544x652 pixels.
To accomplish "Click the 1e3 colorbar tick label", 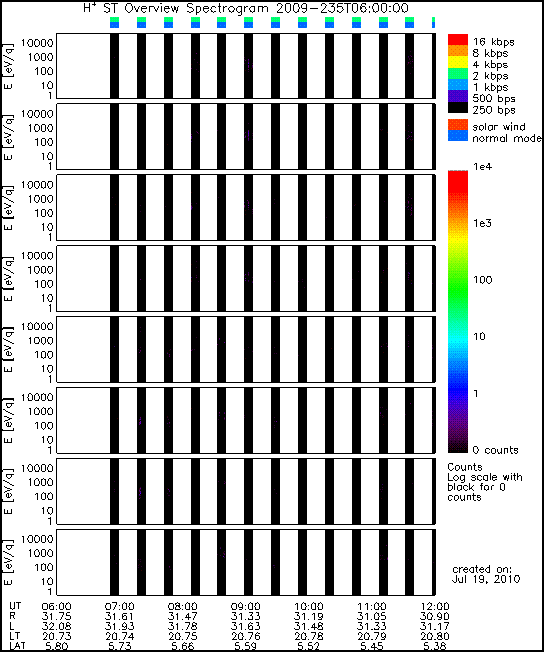I will pos(482,223).
